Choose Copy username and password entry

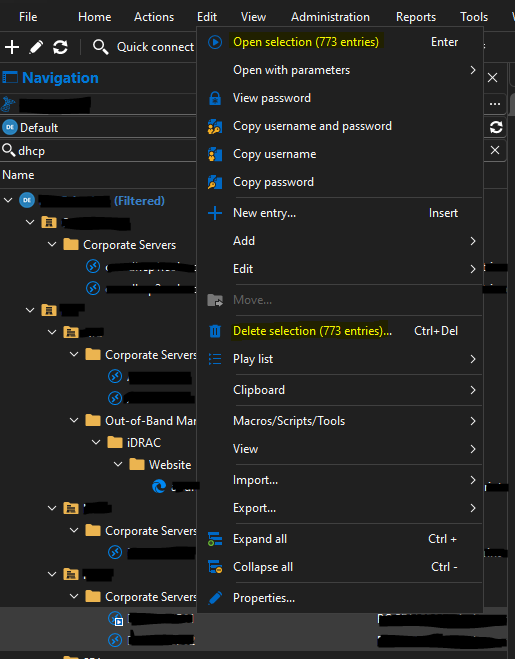click(x=340, y=126)
